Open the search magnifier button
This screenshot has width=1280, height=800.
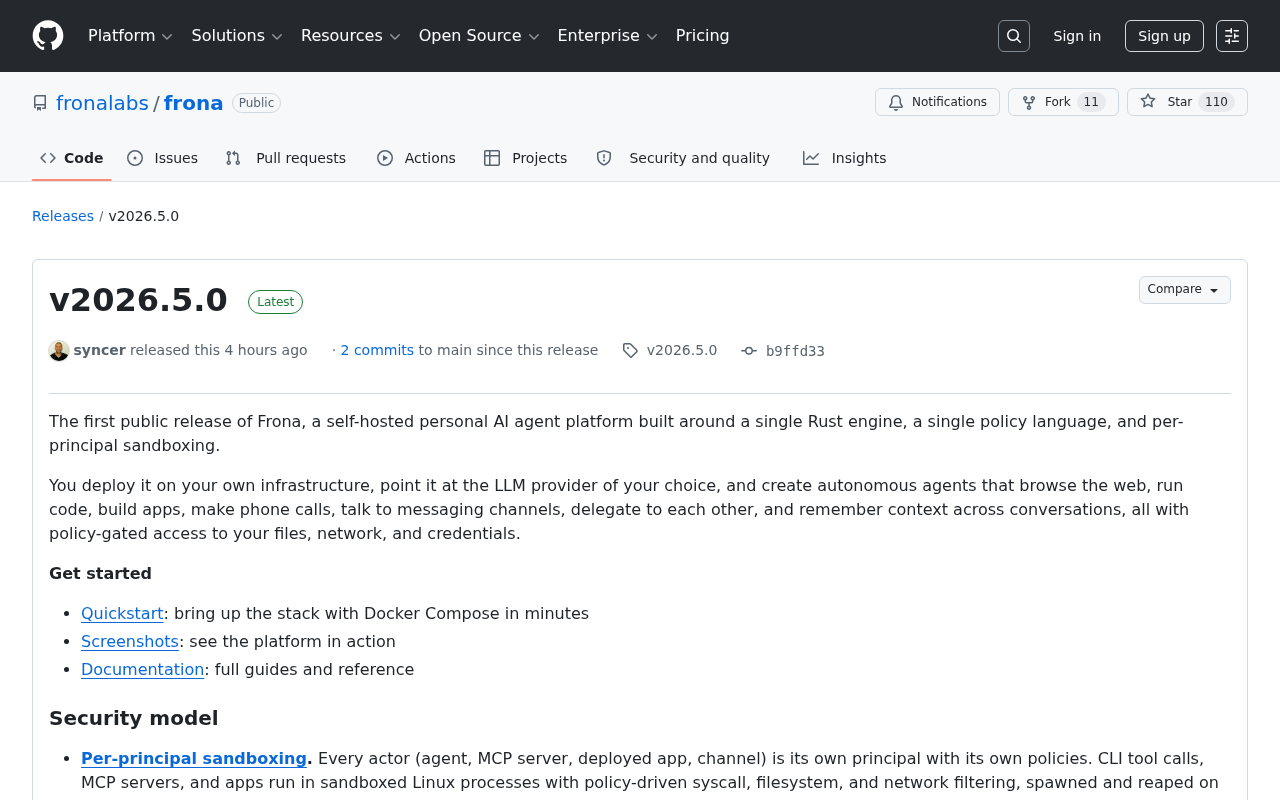tap(1014, 36)
